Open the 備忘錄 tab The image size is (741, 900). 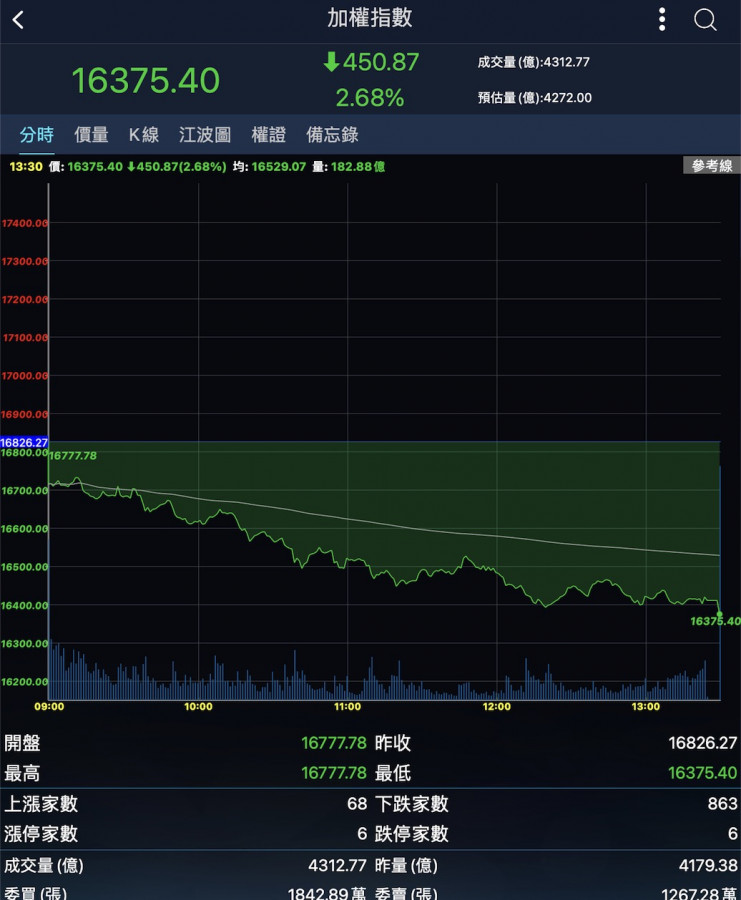tap(332, 134)
